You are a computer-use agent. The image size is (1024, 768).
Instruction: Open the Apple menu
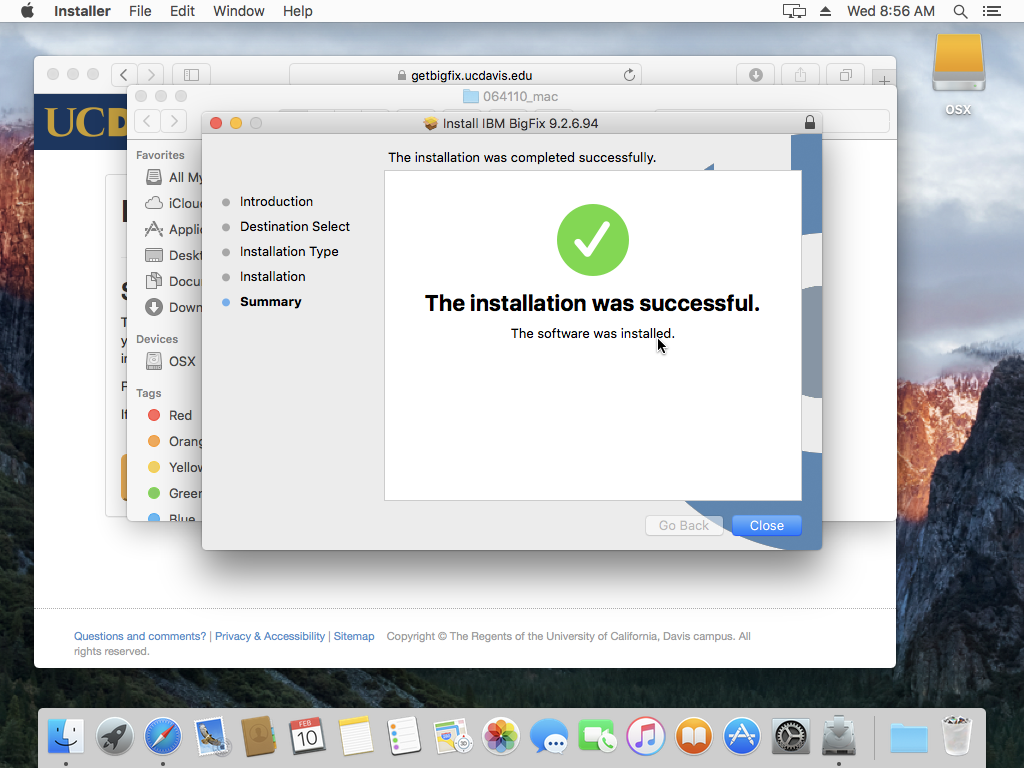(x=27, y=11)
